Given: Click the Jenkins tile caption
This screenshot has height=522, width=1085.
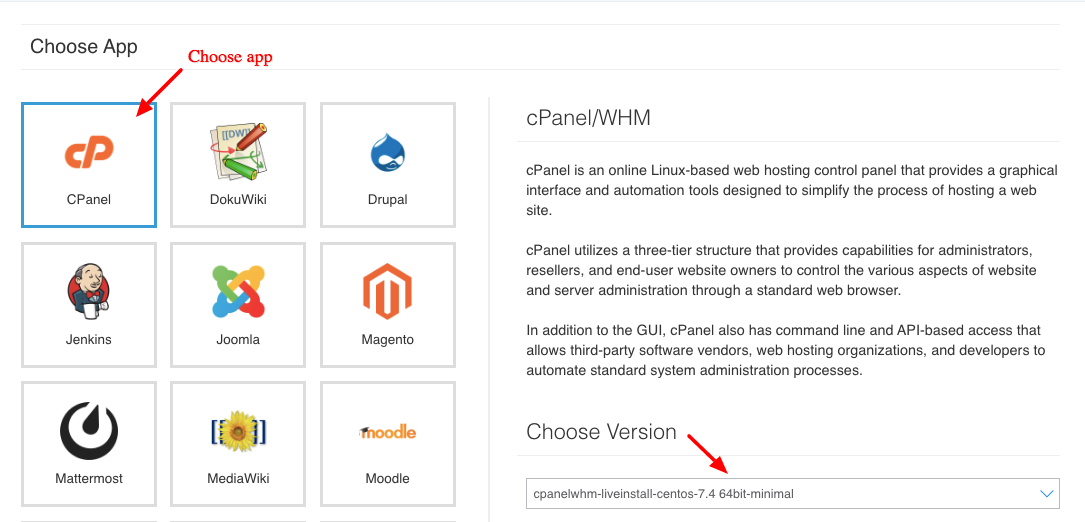Looking at the screenshot, I should [89, 339].
